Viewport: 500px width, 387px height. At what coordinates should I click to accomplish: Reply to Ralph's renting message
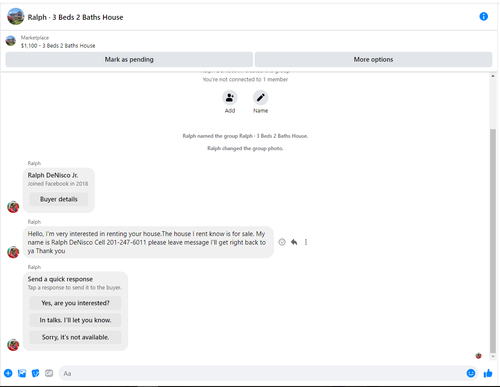coord(294,242)
